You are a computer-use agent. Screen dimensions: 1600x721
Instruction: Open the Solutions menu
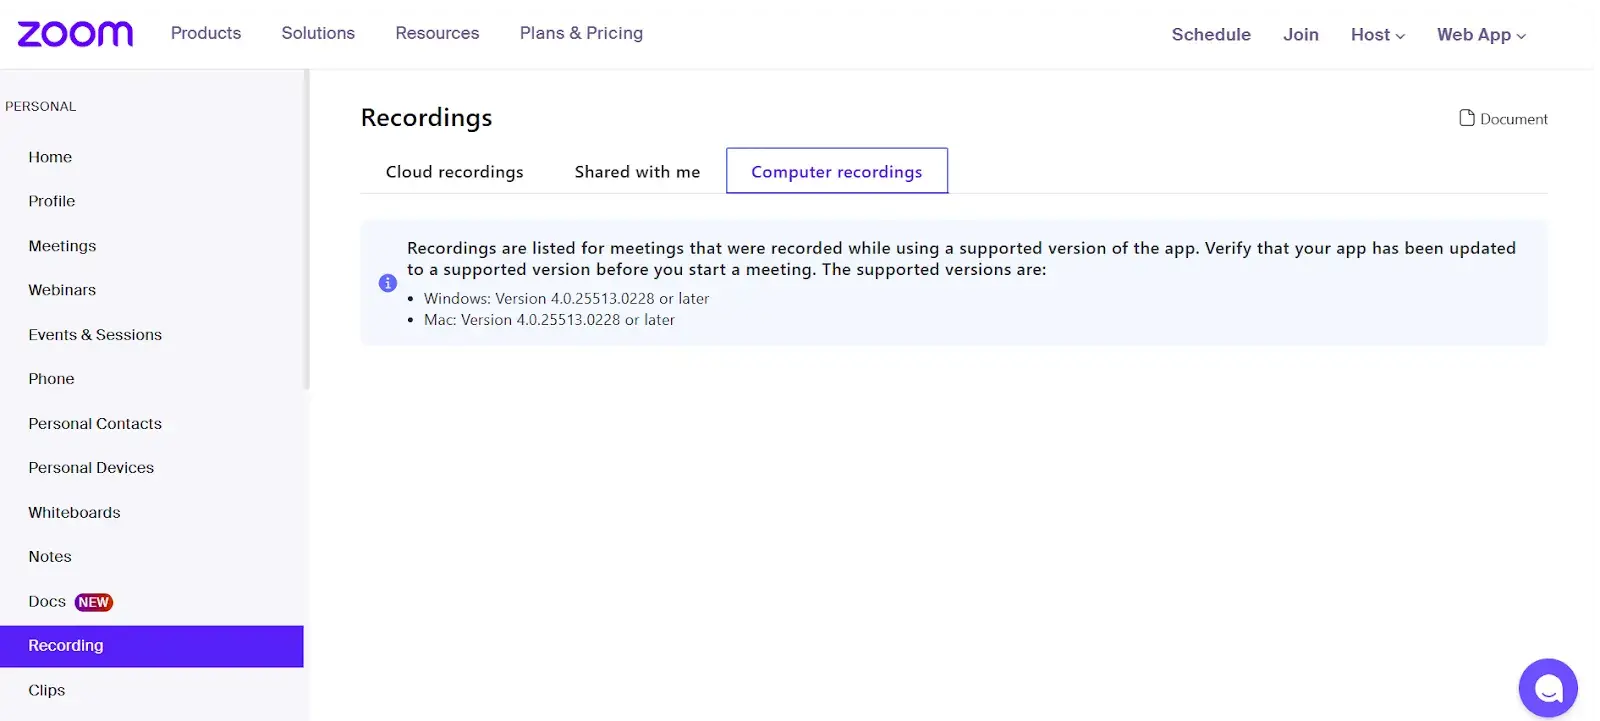pos(318,33)
